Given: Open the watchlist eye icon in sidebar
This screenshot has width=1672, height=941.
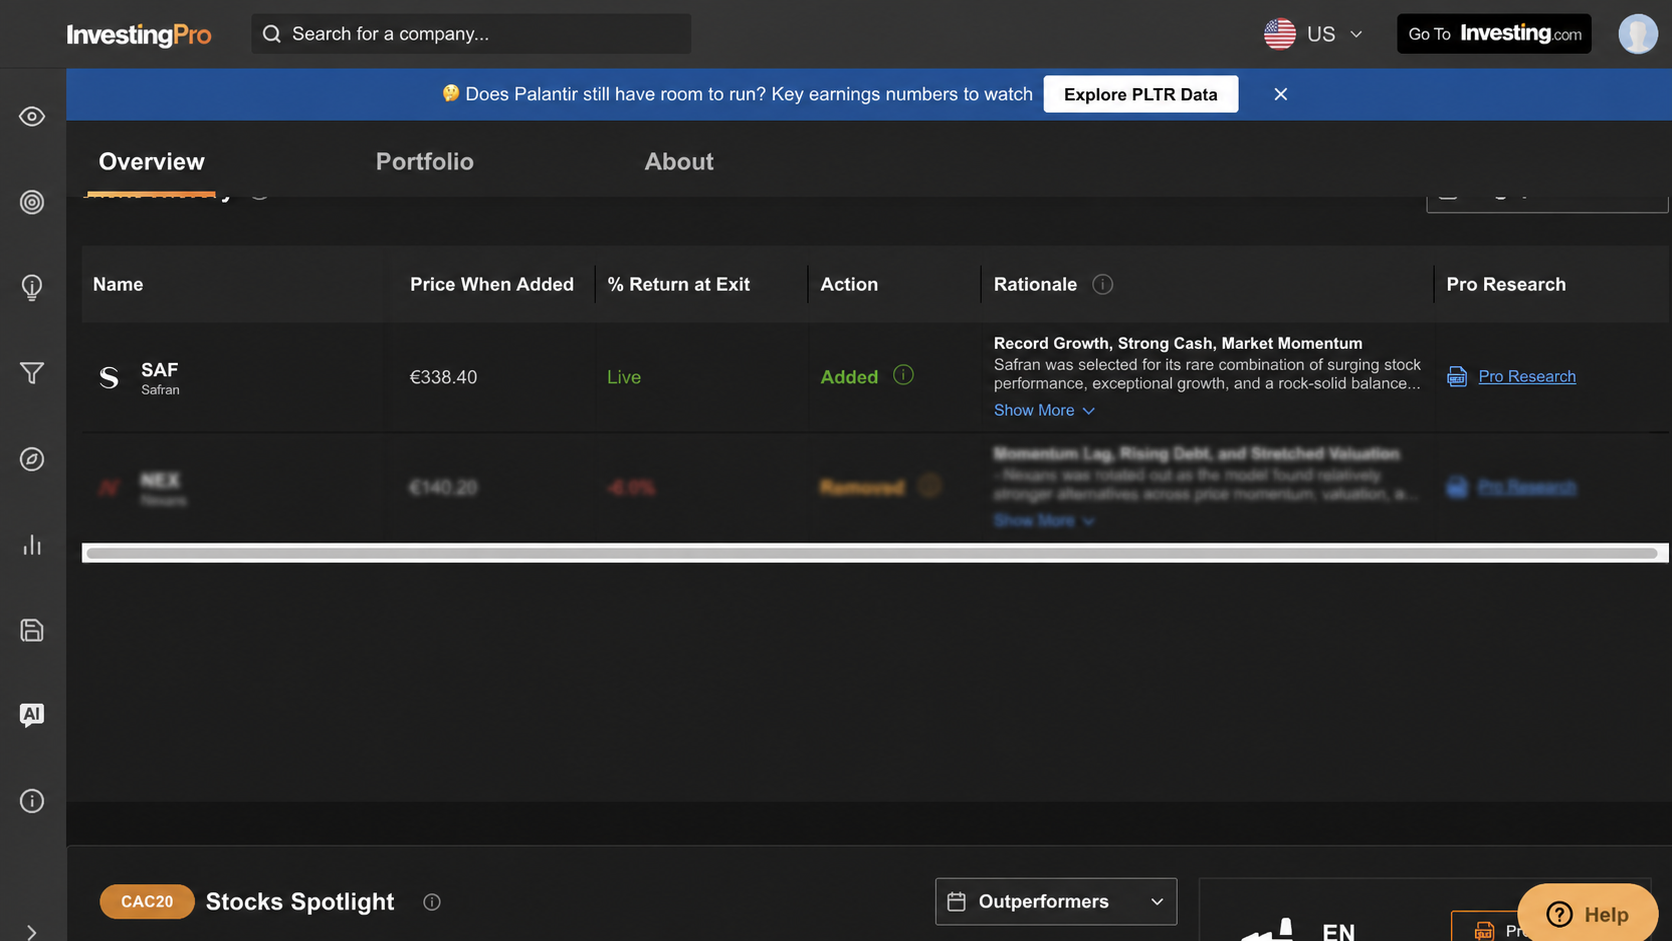Looking at the screenshot, I should [x=32, y=117].
